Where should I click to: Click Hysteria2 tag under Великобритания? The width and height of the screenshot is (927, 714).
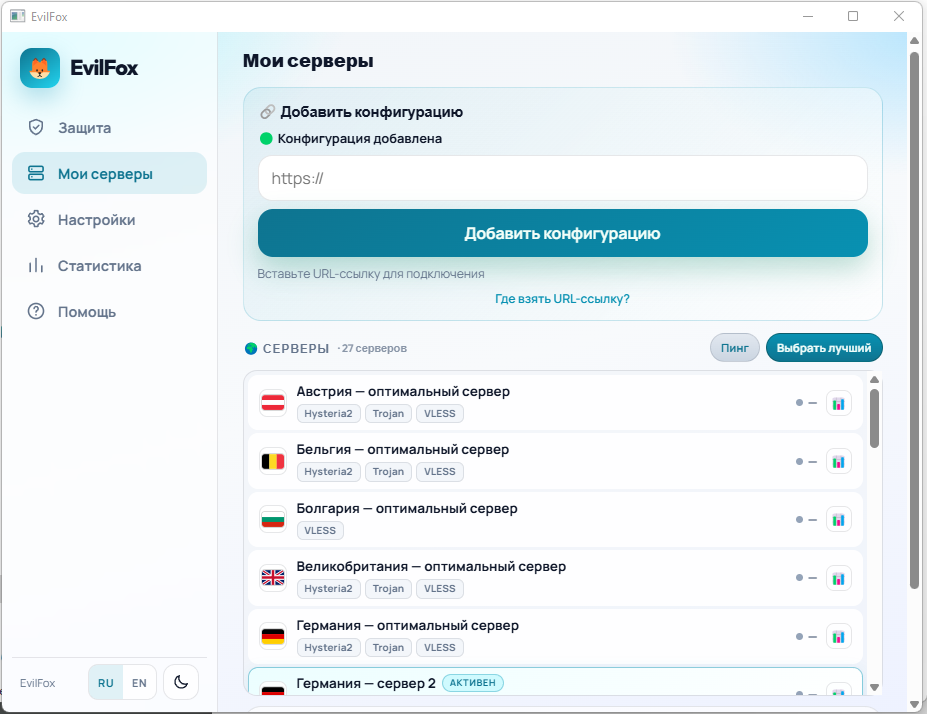tap(328, 589)
